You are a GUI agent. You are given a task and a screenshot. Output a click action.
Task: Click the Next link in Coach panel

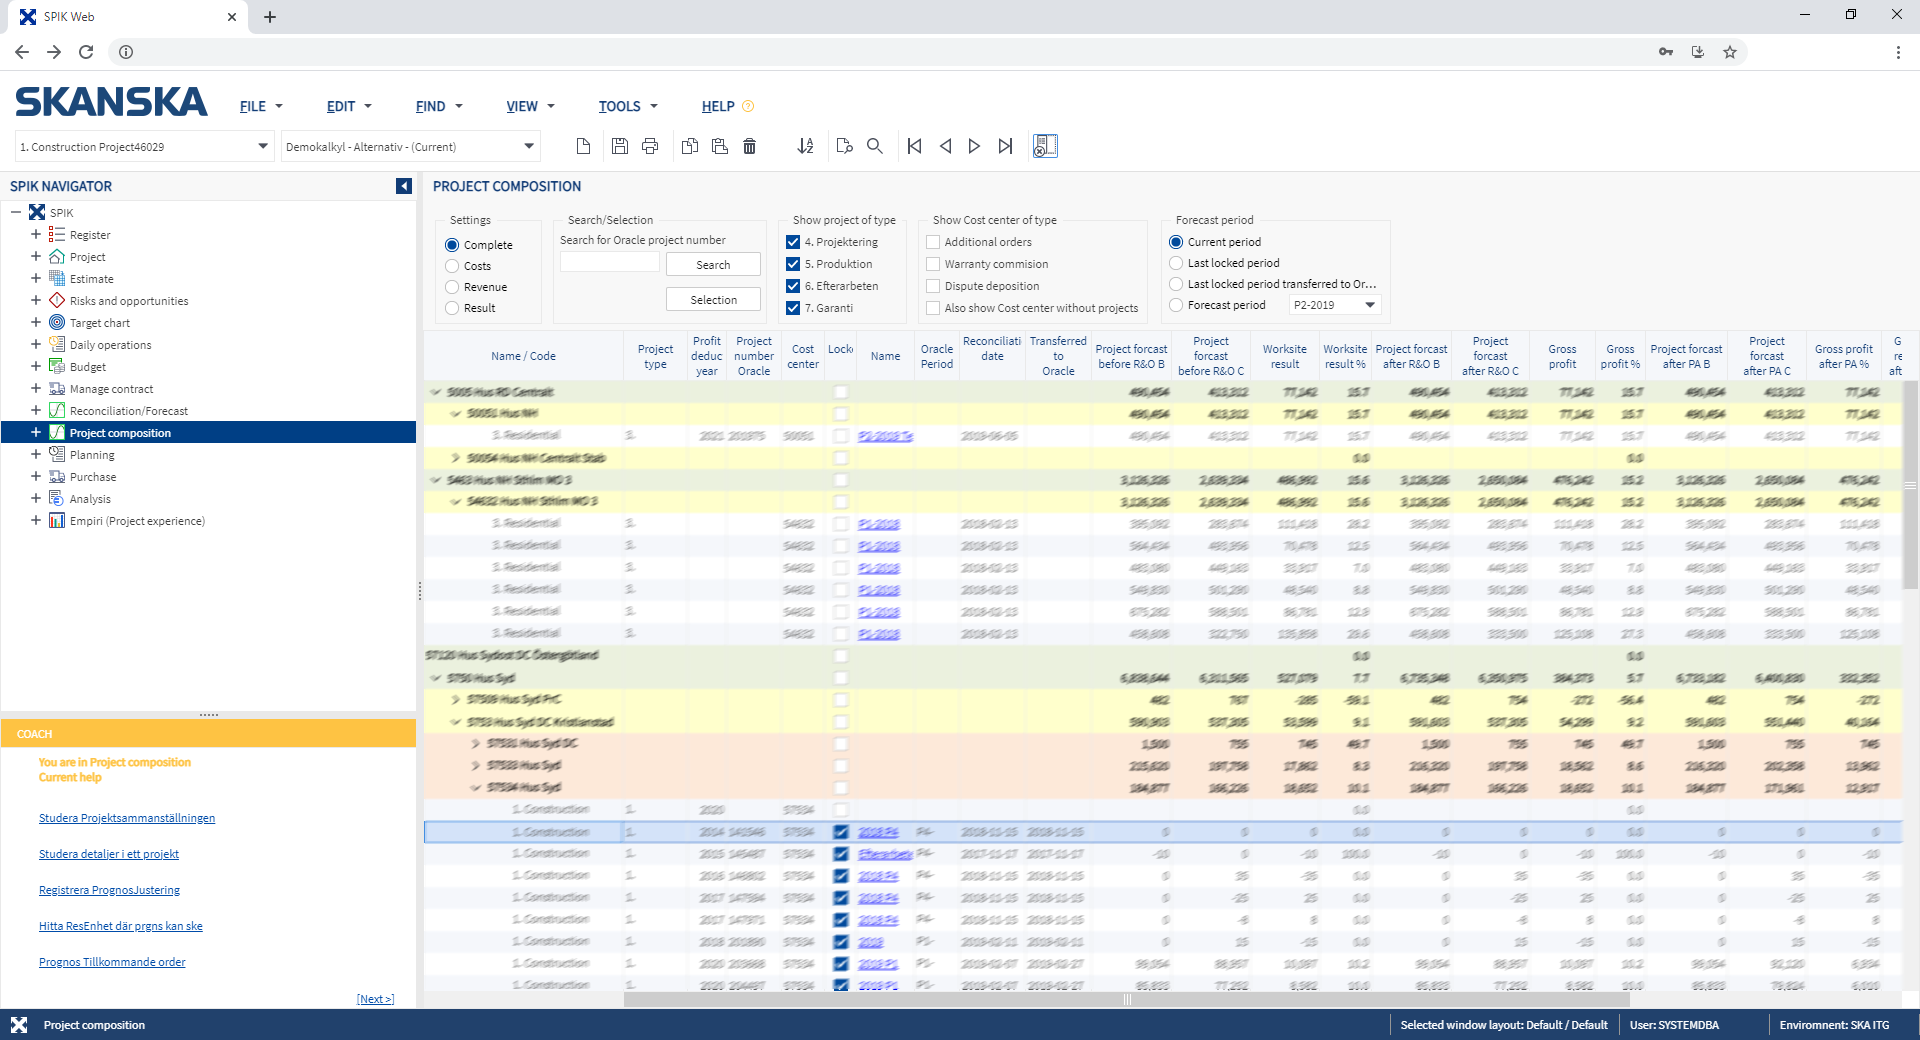375,999
